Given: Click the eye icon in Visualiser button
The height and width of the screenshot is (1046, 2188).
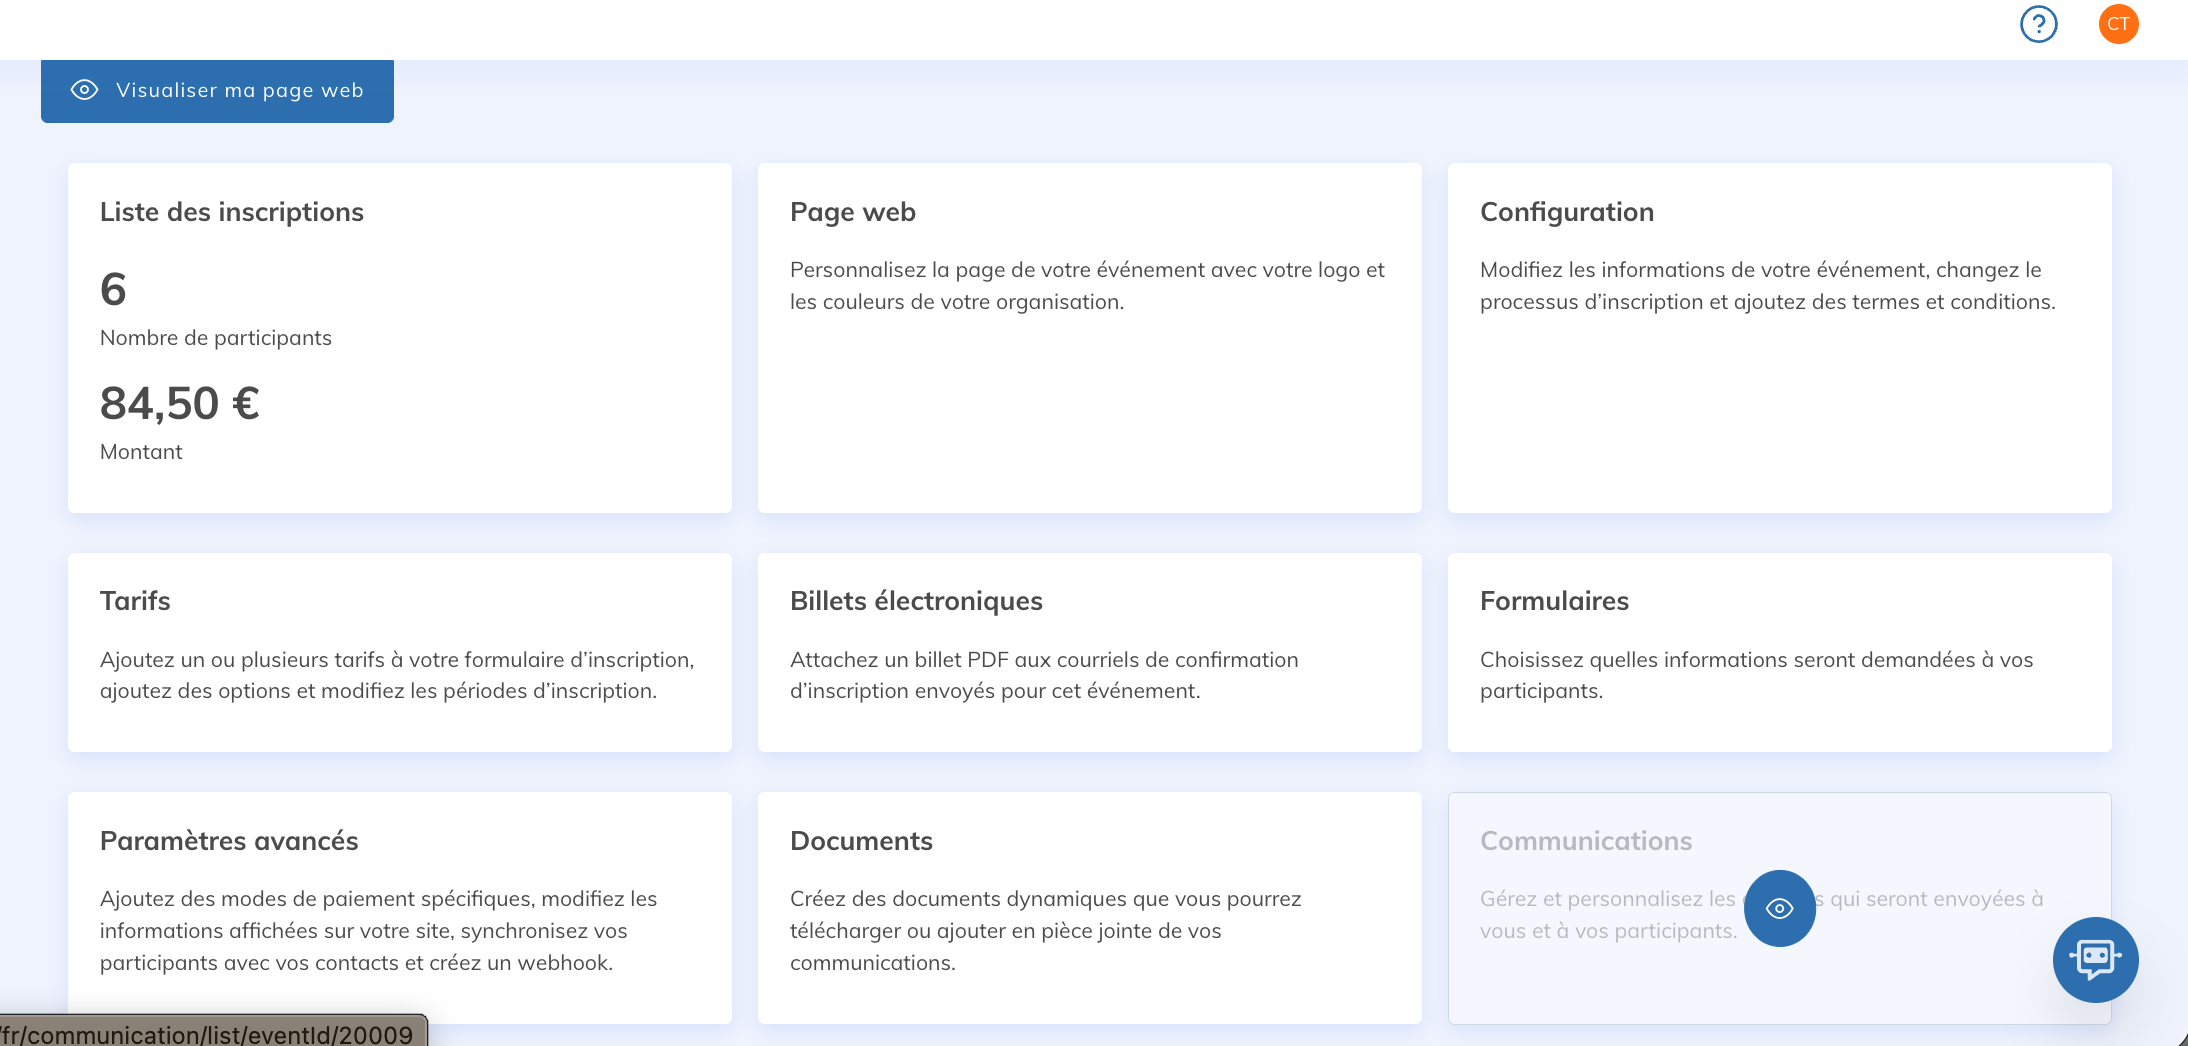Looking at the screenshot, I should (85, 90).
